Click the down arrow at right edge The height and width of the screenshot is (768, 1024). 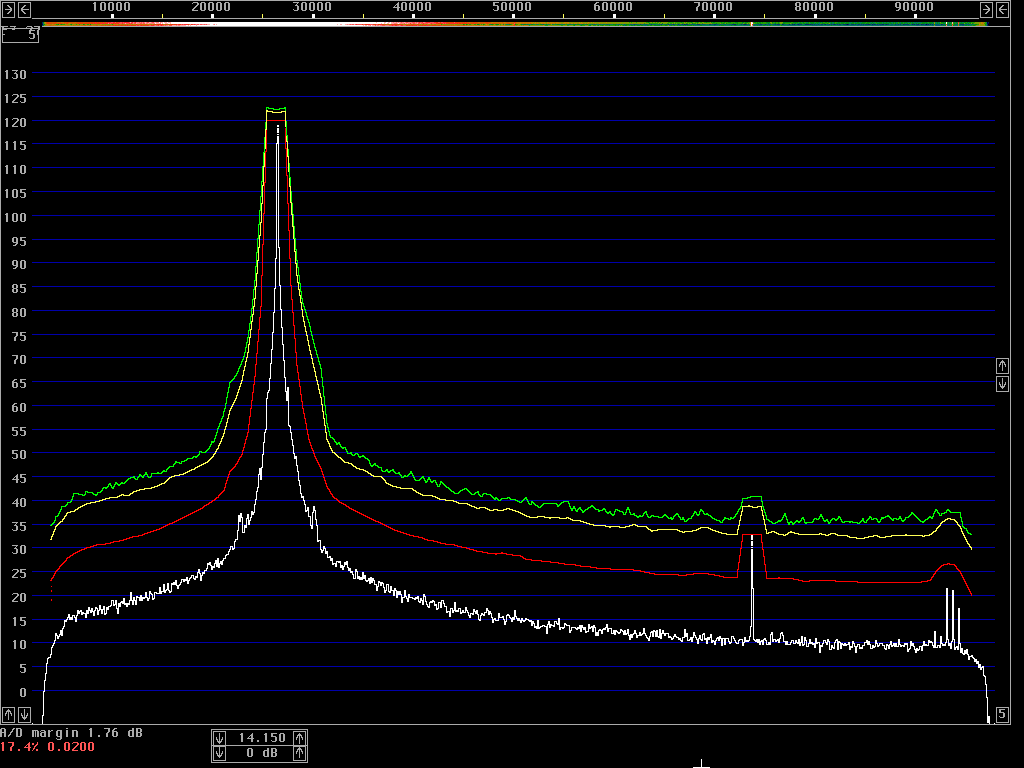pos(1002,383)
